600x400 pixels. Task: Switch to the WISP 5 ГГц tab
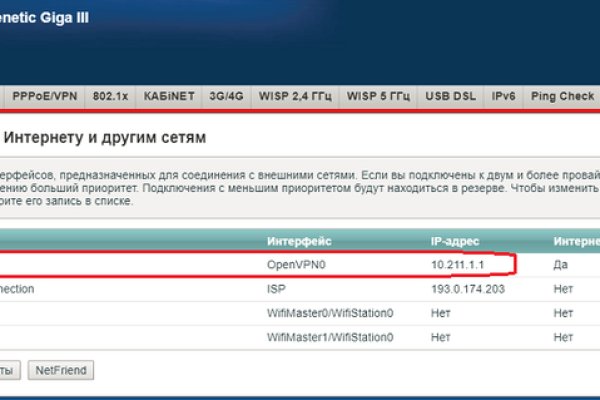click(x=379, y=97)
